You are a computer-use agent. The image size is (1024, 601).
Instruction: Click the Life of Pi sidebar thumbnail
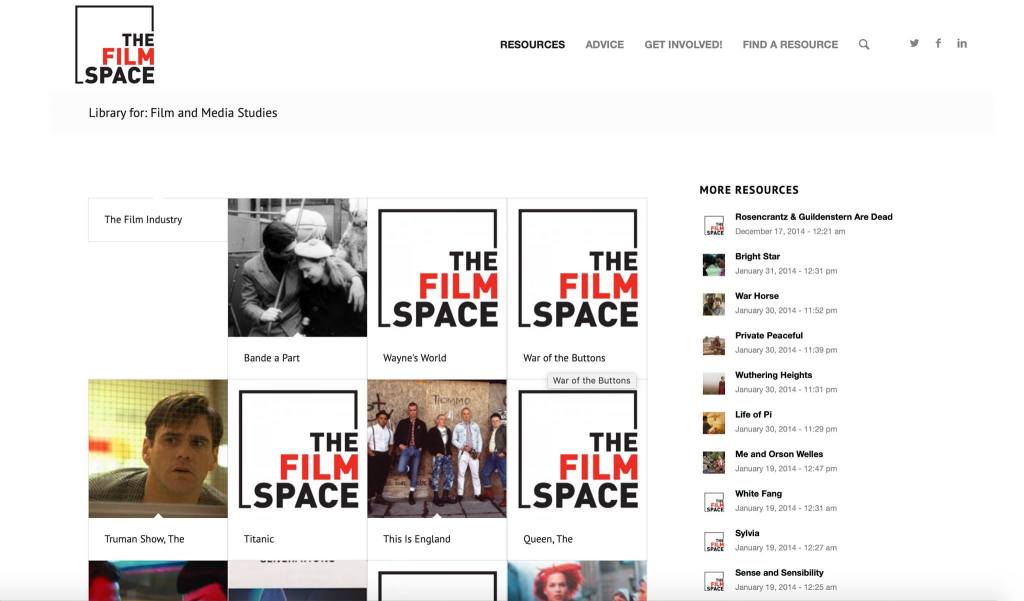click(714, 422)
